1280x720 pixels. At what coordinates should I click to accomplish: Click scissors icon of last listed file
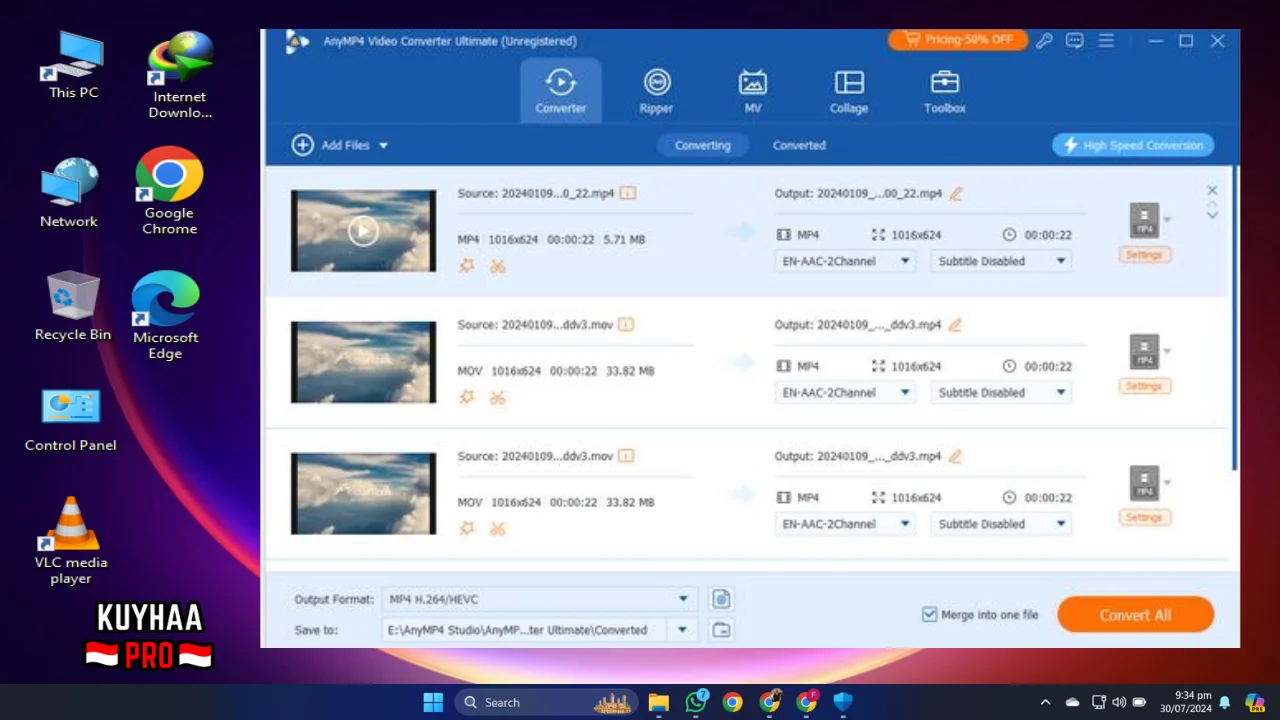[497, 529]
